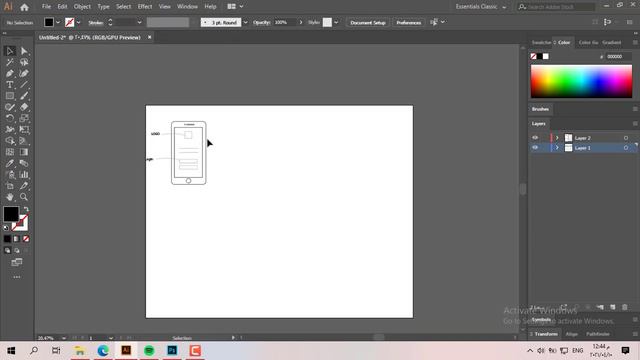Select the Free Transform tool
640x360 pixels.
[24, 129]
